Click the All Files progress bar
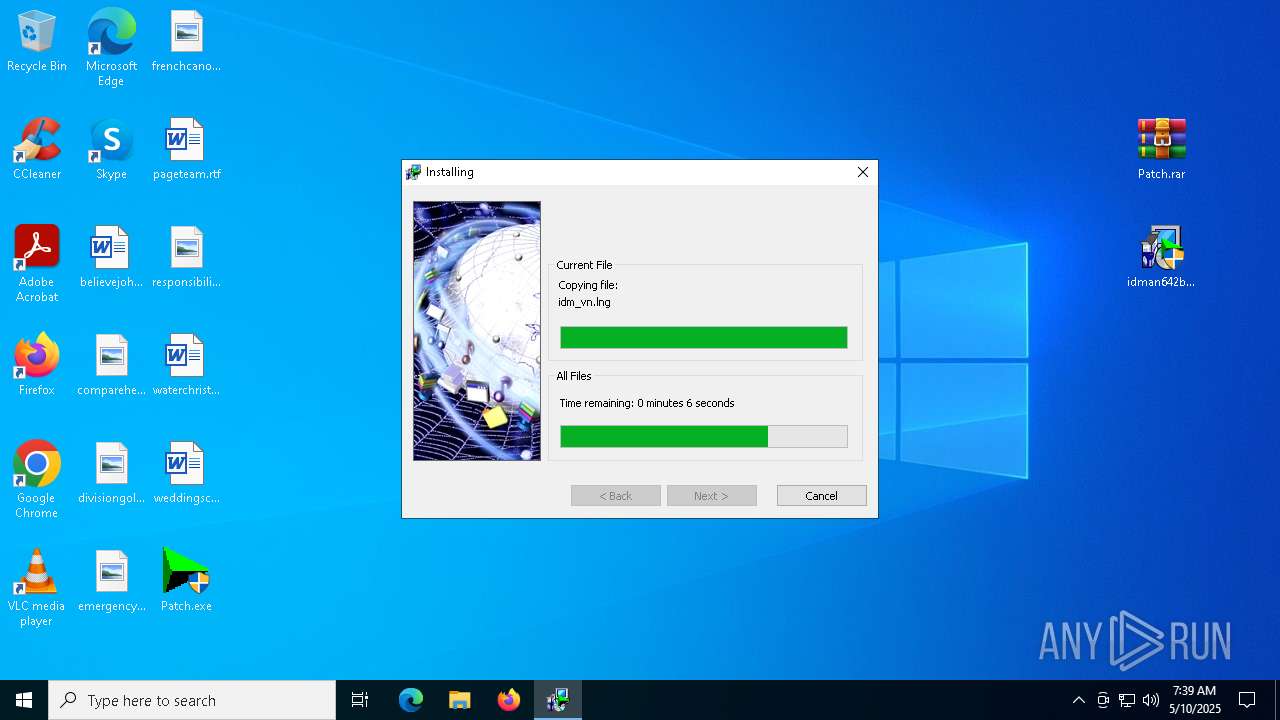1280x720 pixels. (x=704, y=436)
